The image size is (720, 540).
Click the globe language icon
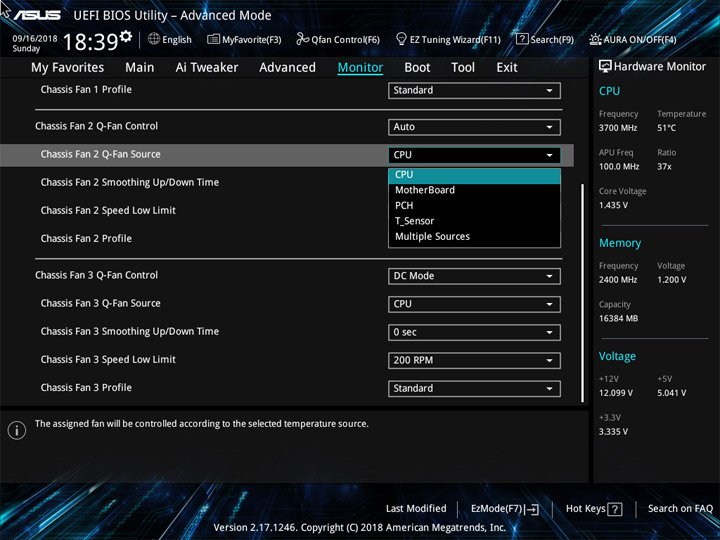[154, 39]
